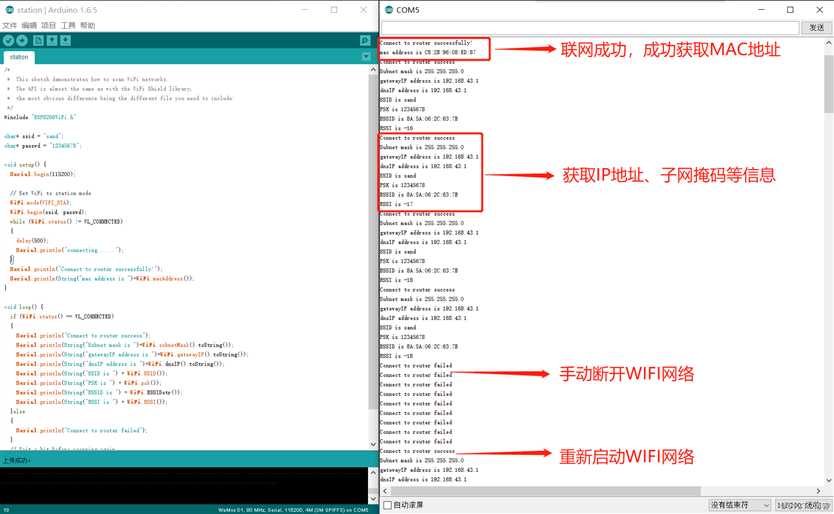The height and width of the screenshot is (514, 834).
Task: Click COM5 horizontal scroll left arrow
Action: (386, 491)
